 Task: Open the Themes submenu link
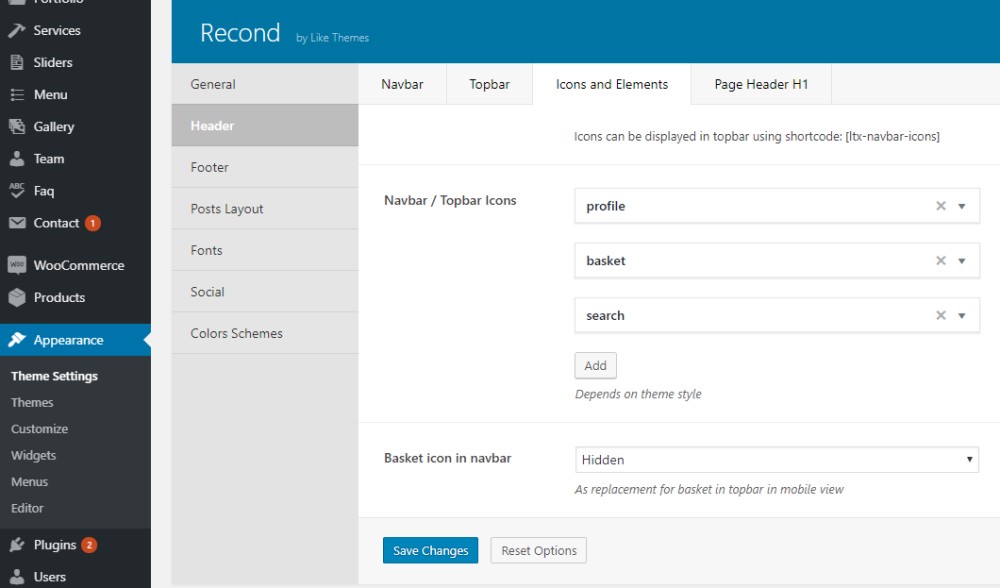click(x=32, y=402)
